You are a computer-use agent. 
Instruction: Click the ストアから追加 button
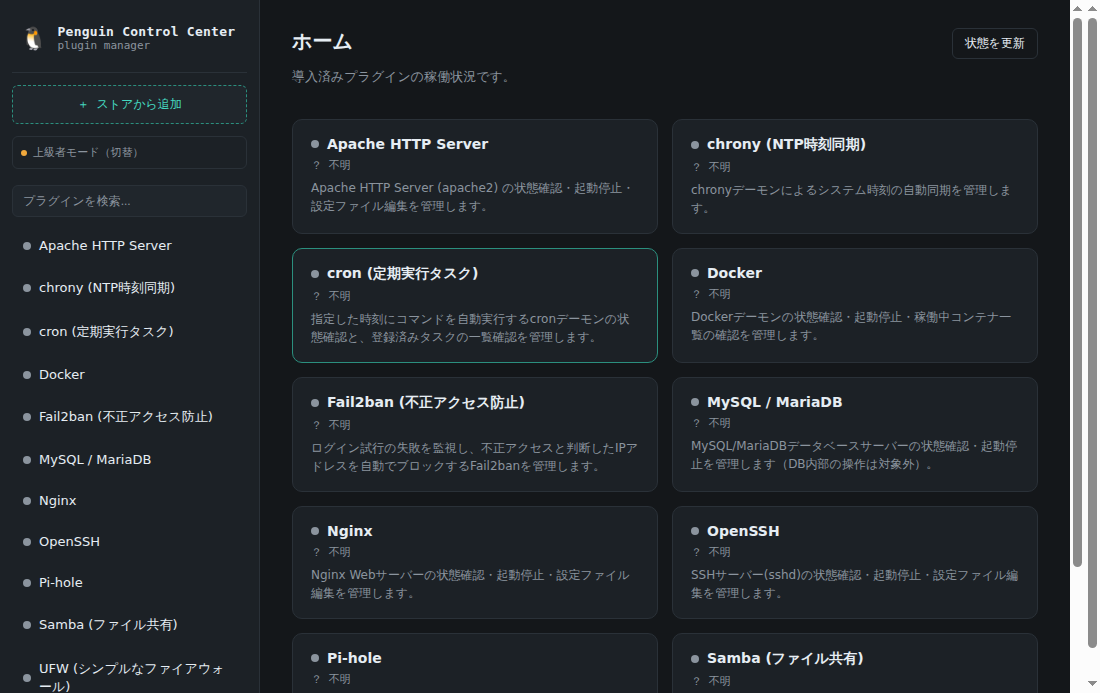coord(129,105)
